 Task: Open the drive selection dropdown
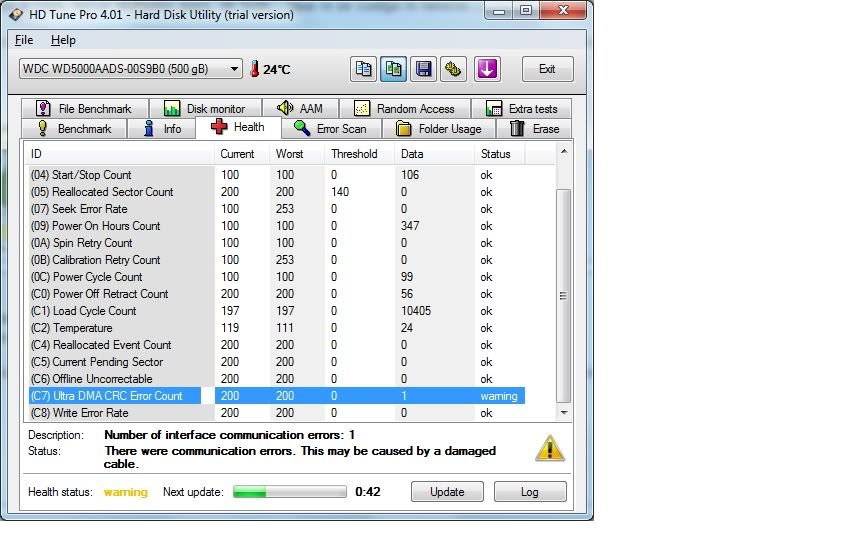(x=131, y=69)
